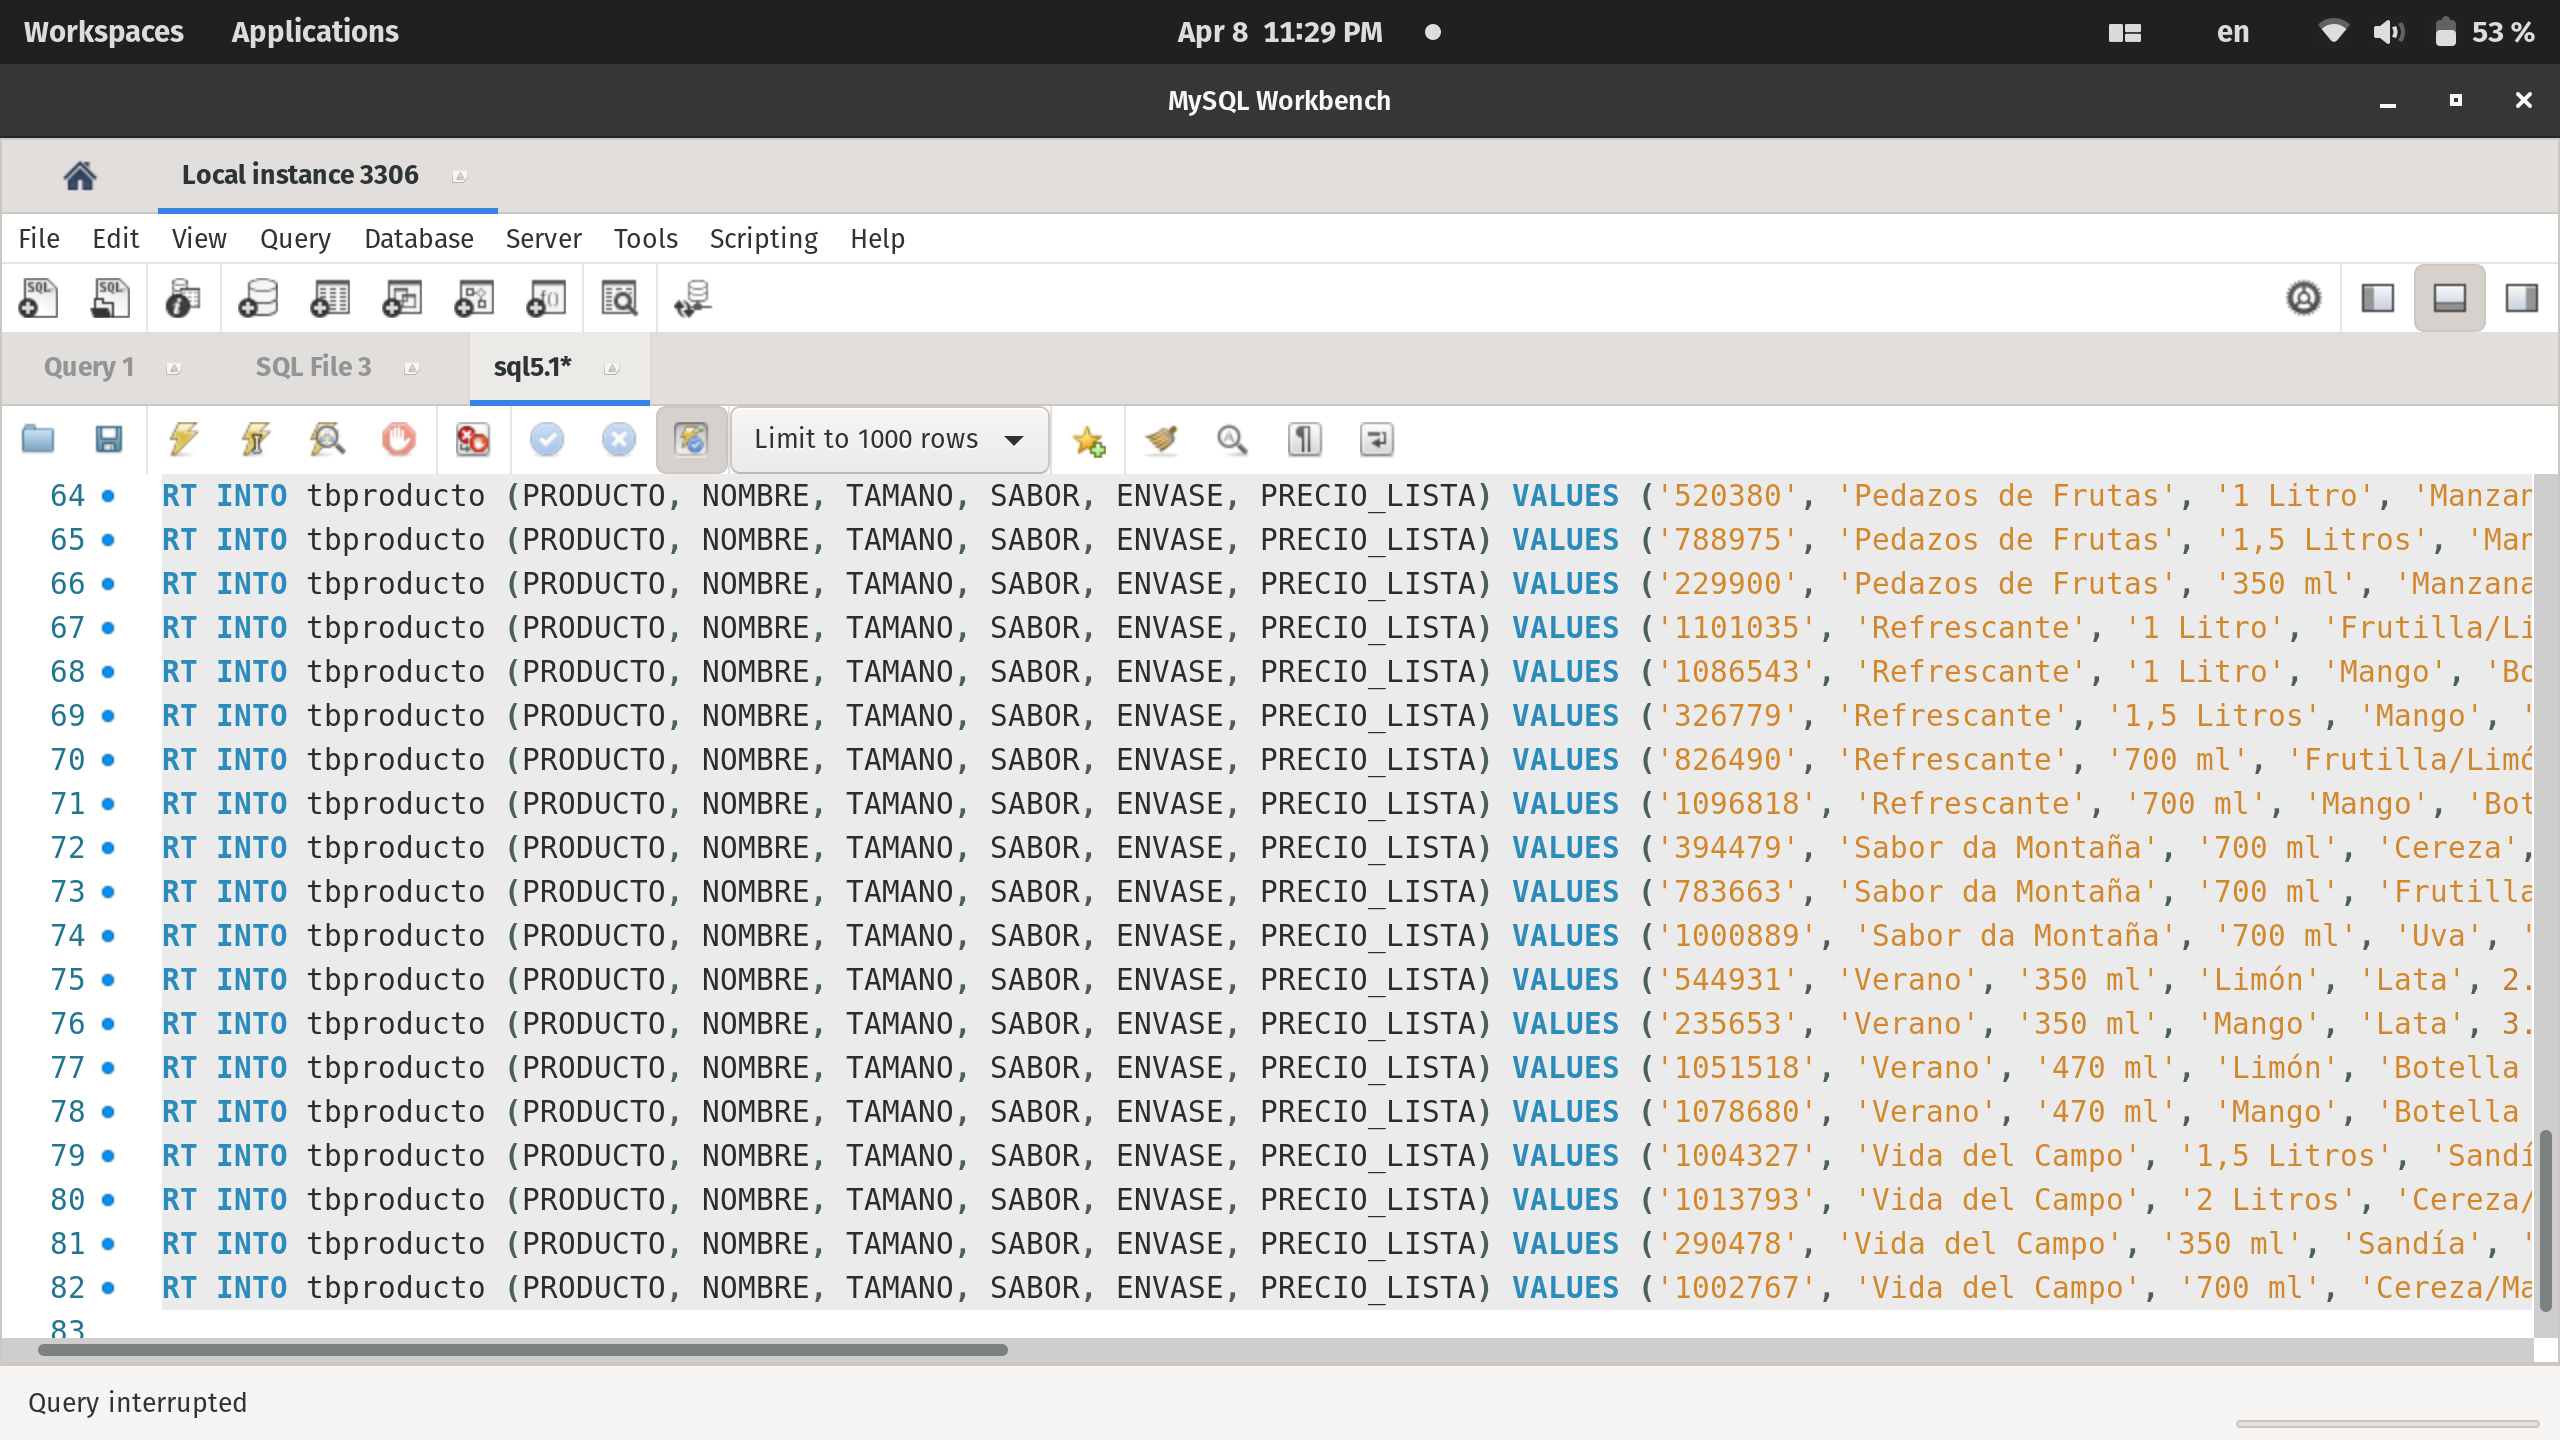Click the Execute Query lightning bolt icon
Viewport: 2560px width, 1440px height.
[x=185, y=438]
